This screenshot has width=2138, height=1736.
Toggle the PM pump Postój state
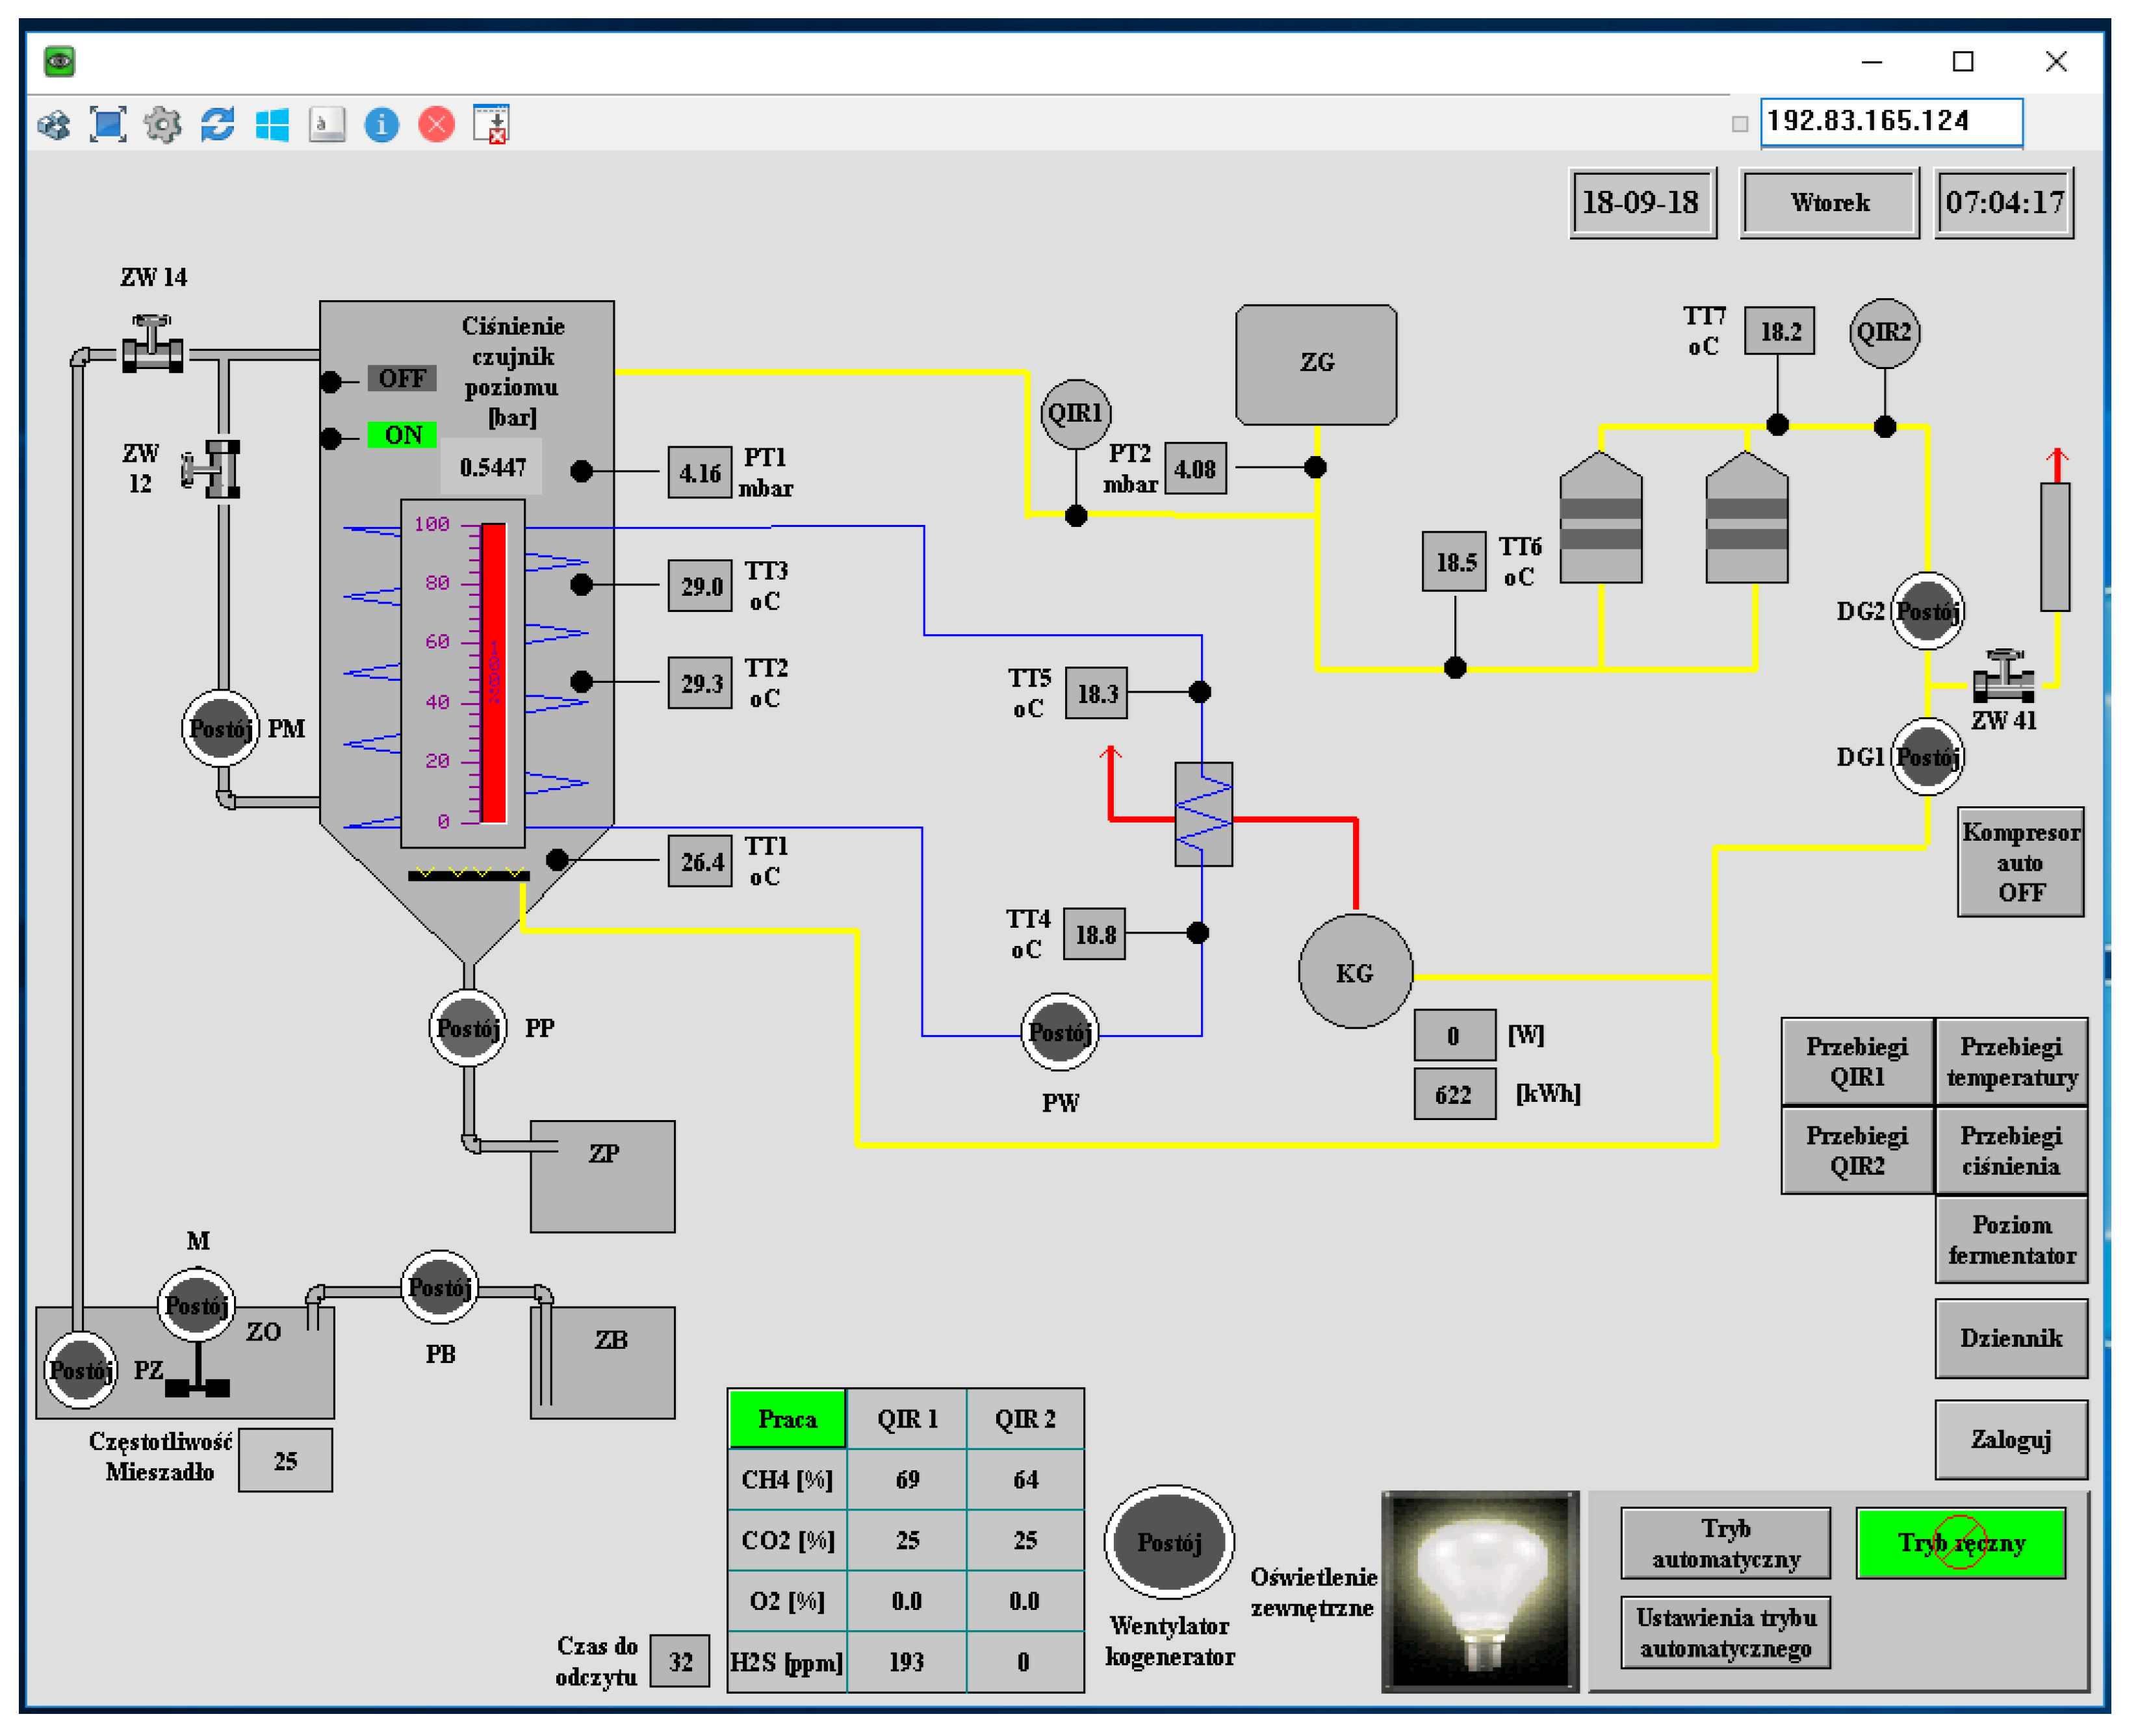tap(220, 728)
